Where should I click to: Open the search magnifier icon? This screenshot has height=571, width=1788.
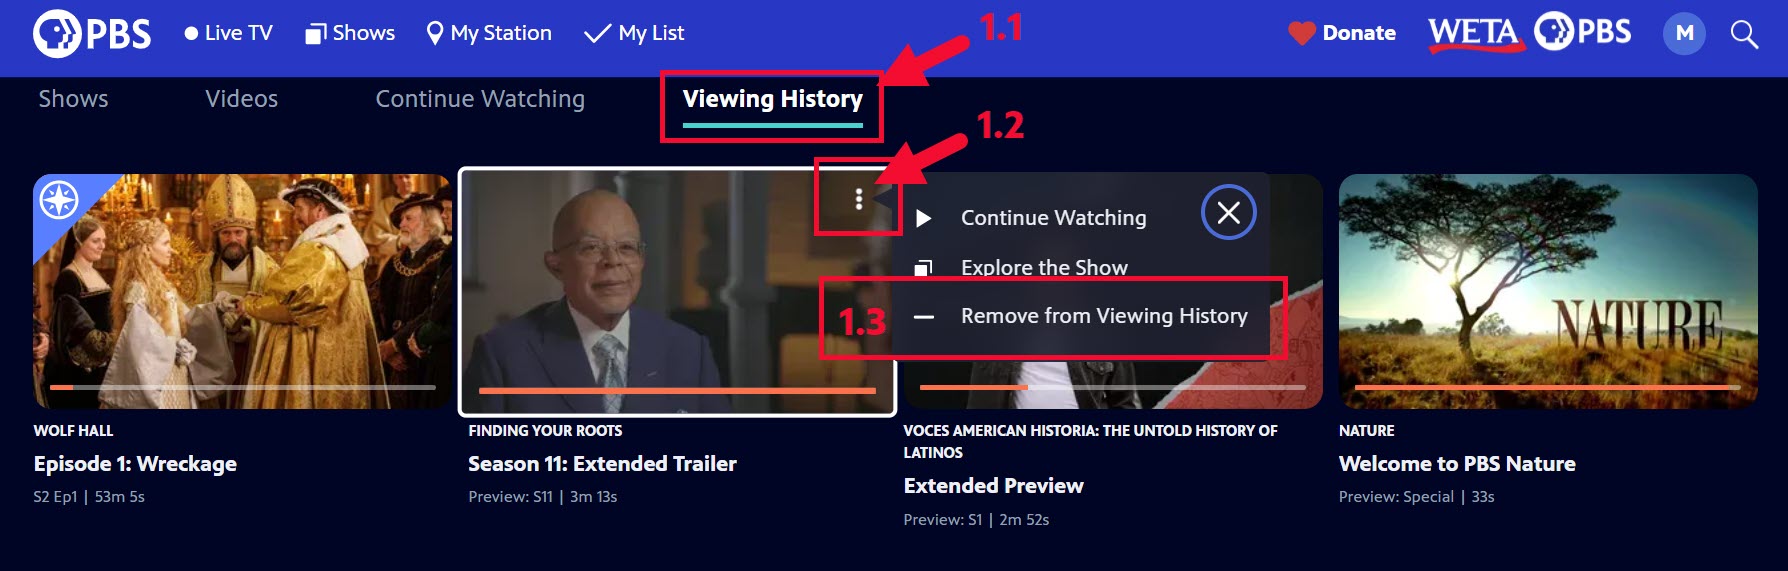1744,34
